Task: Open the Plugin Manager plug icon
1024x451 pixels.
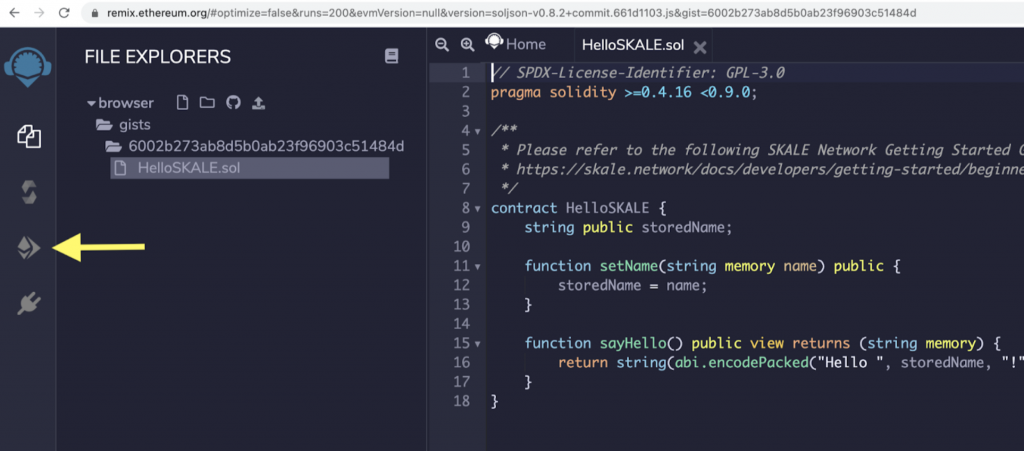Action: [x=29, y=303]
